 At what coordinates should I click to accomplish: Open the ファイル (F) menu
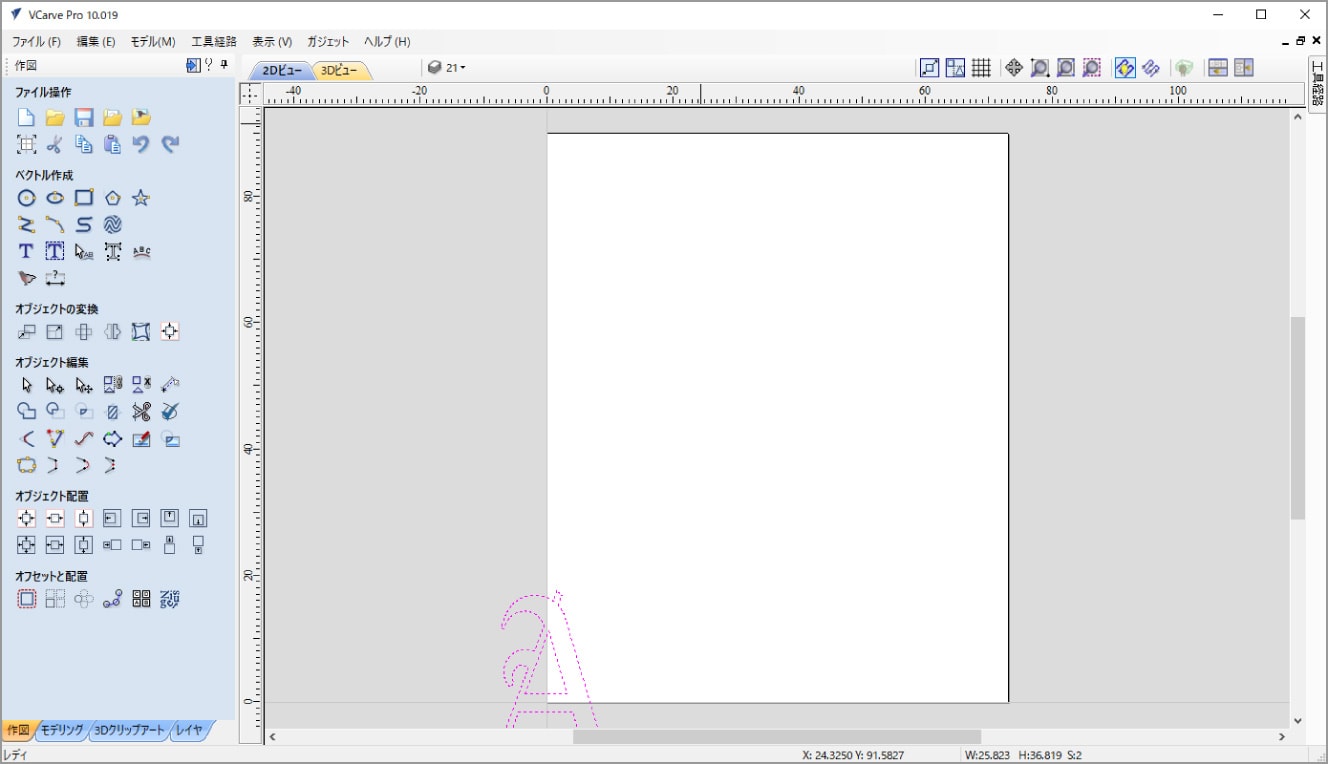[x=36, y=42]
